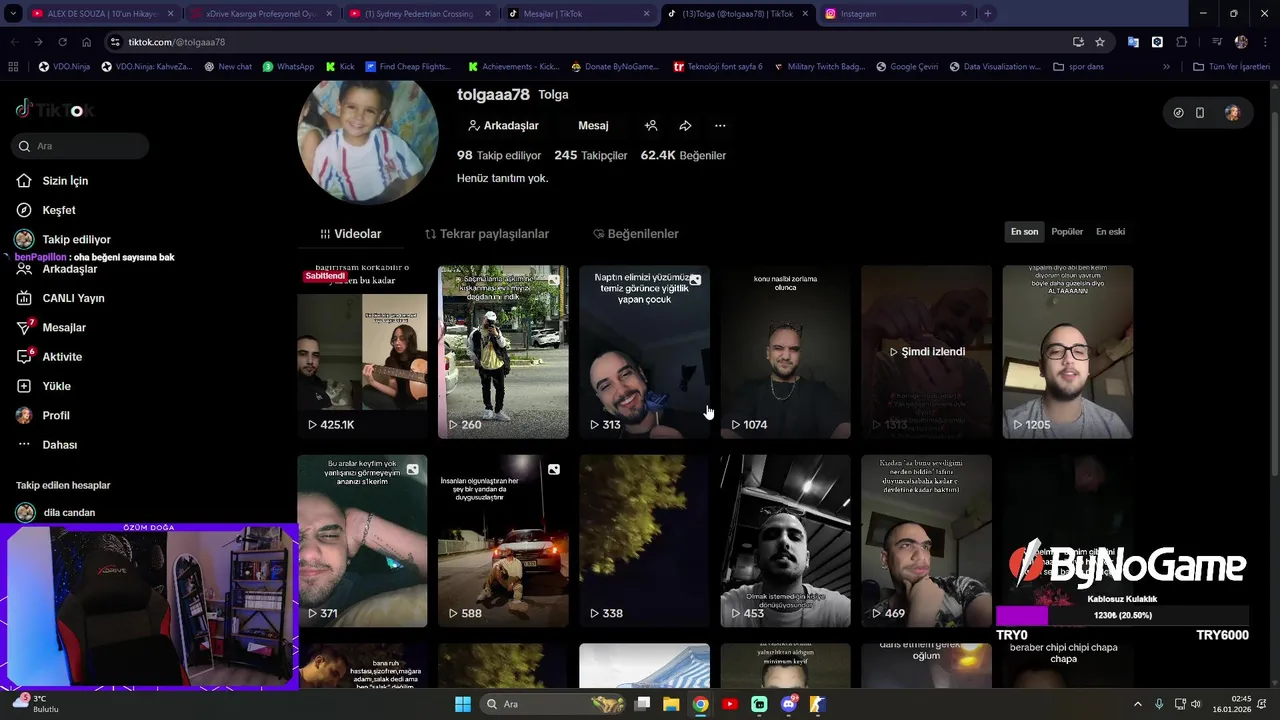Open the video with 313 views
1280x720 pixels.
point(644,352)
